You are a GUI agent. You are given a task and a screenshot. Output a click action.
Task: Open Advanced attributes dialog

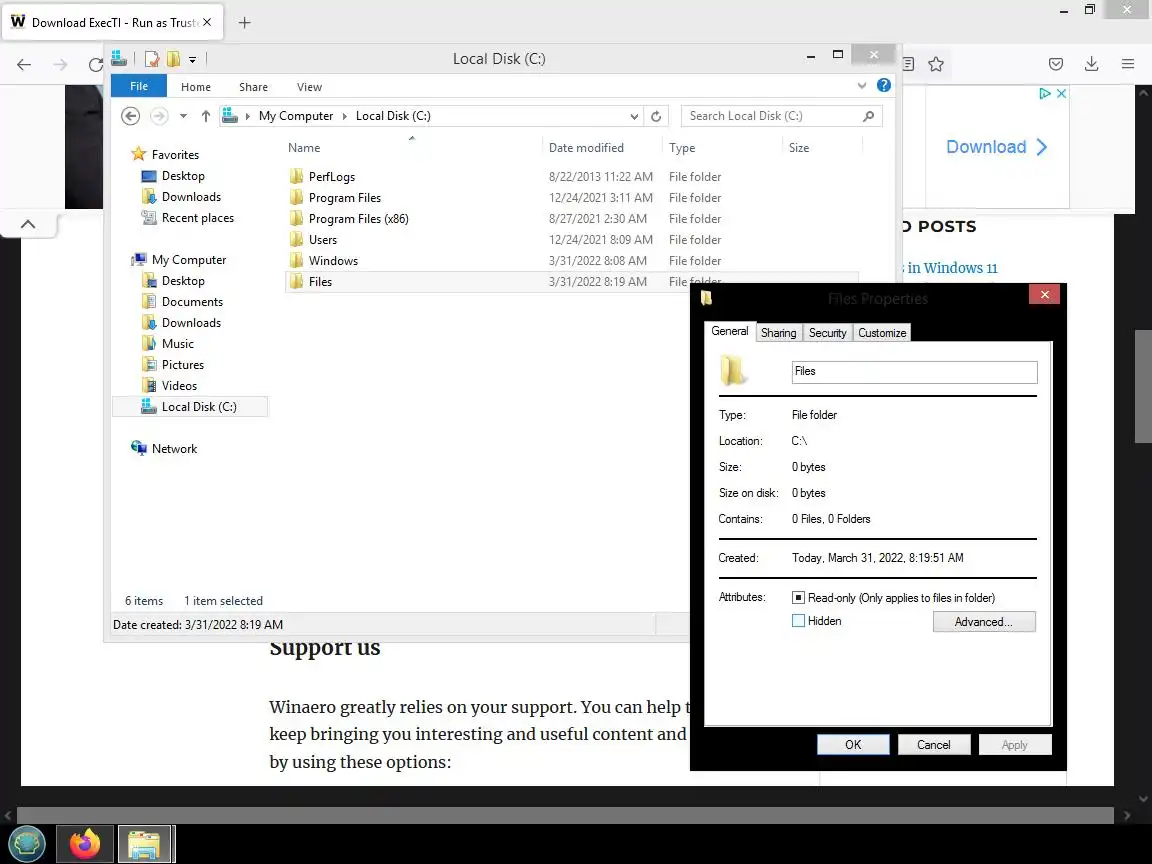coord(984,622)
